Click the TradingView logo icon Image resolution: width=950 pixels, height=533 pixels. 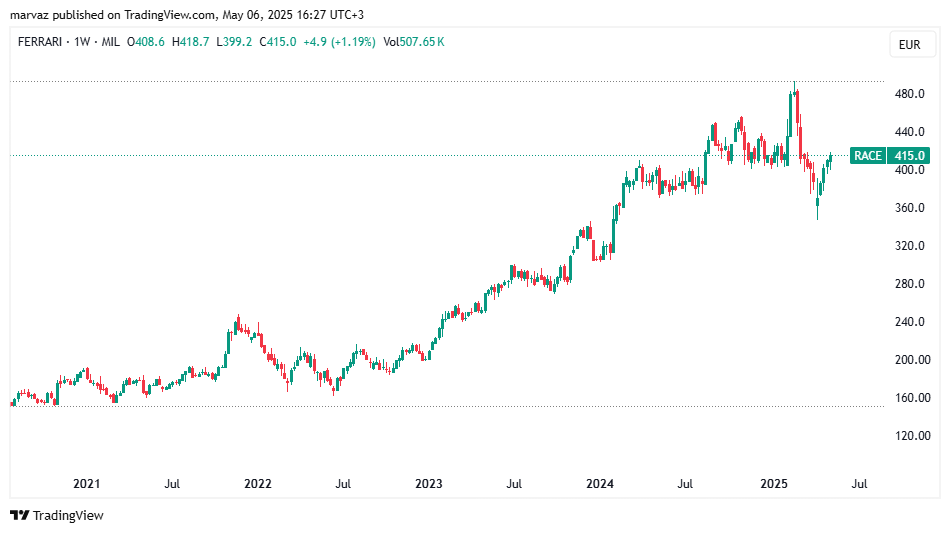[x=19, y=515]
